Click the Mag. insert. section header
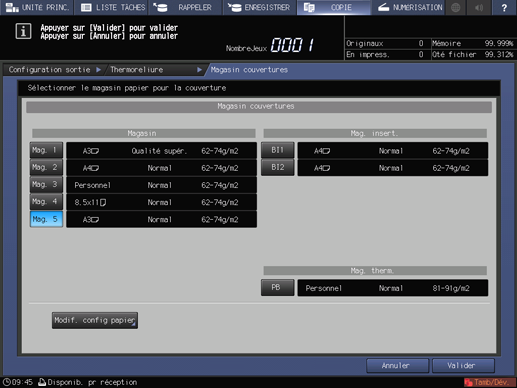Image resolution: width=517 pixels, height=388 pixels. (x=375, y=133)
